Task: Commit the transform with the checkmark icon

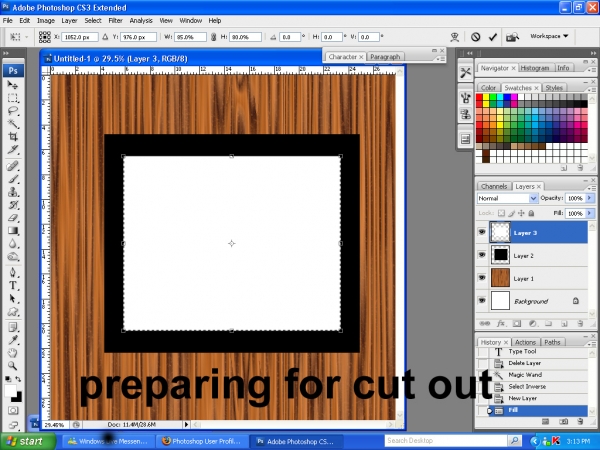Action: (x=493, y=37)
